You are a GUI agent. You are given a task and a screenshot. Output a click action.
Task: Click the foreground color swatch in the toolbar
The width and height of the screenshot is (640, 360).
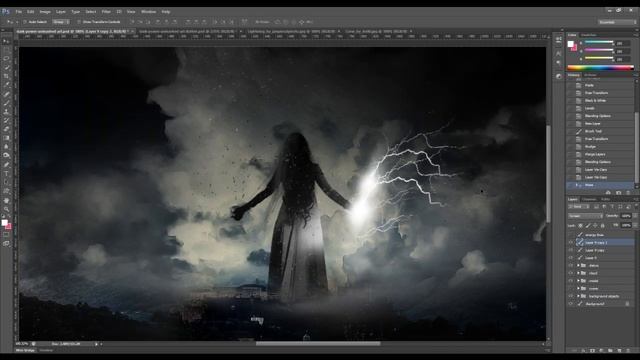[x=4, y=222]
